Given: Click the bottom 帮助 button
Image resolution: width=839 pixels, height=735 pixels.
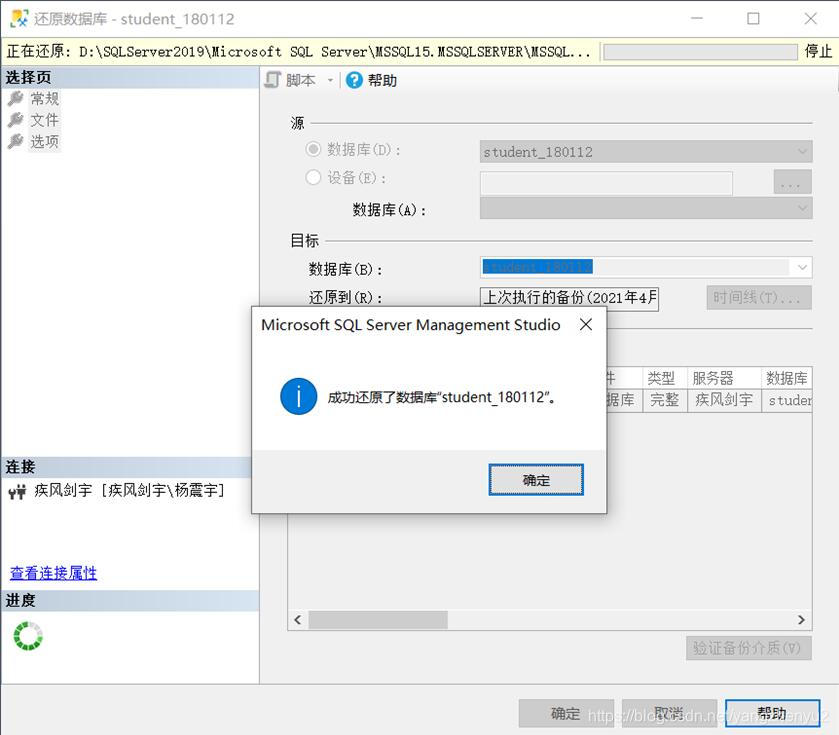Looking at the screenshot, I should tap(772, 713).
